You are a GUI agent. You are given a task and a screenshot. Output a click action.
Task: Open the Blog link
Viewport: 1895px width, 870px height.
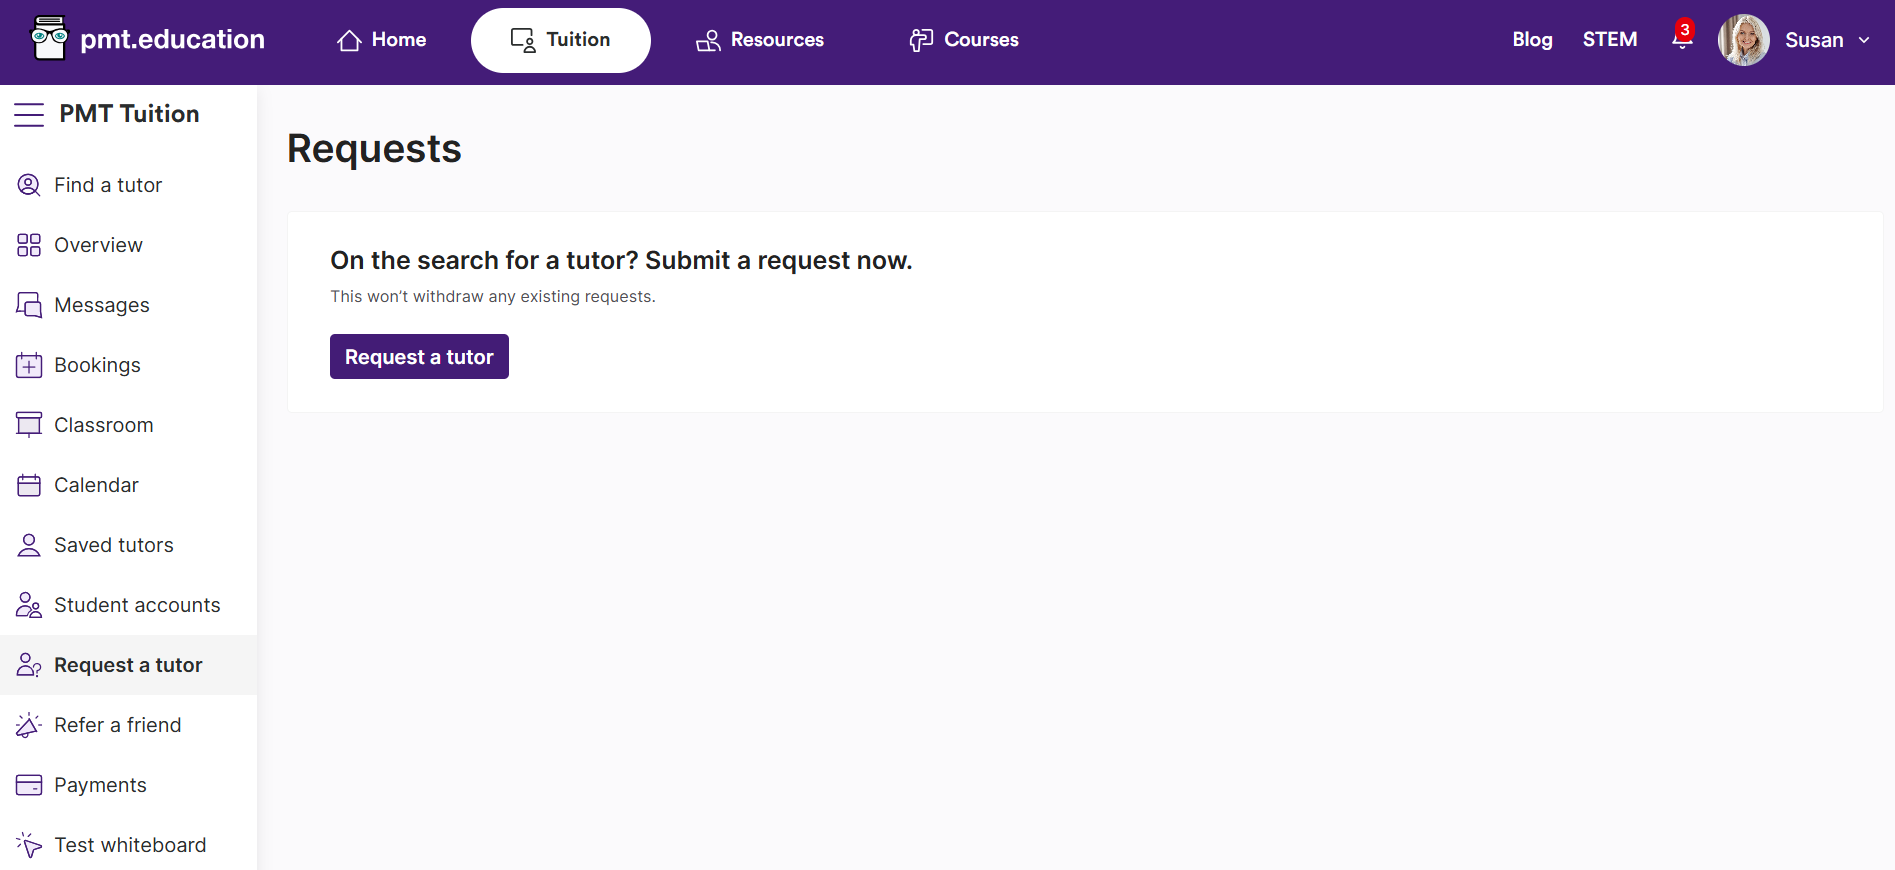(x=1532, y=40)
